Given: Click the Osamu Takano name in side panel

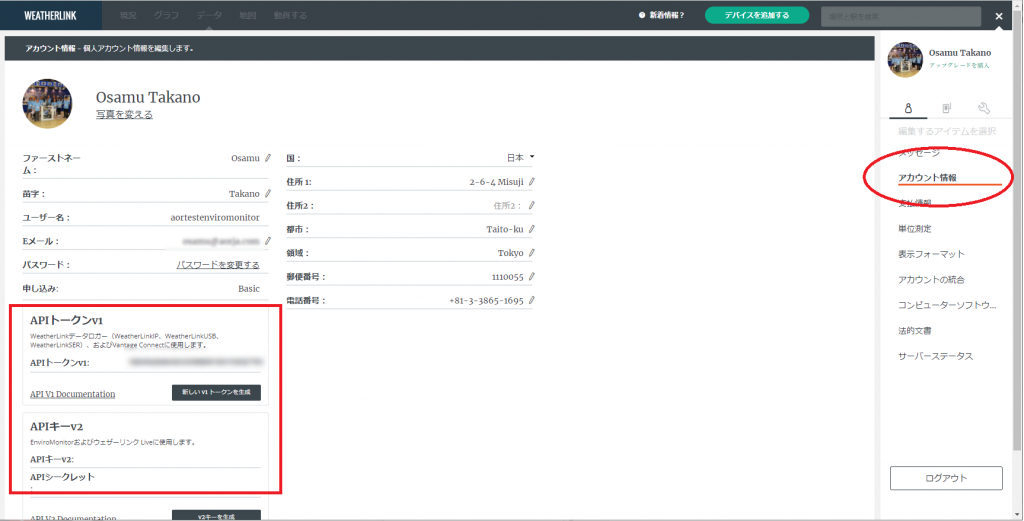Looking at the screenshot, I should 960,52.
